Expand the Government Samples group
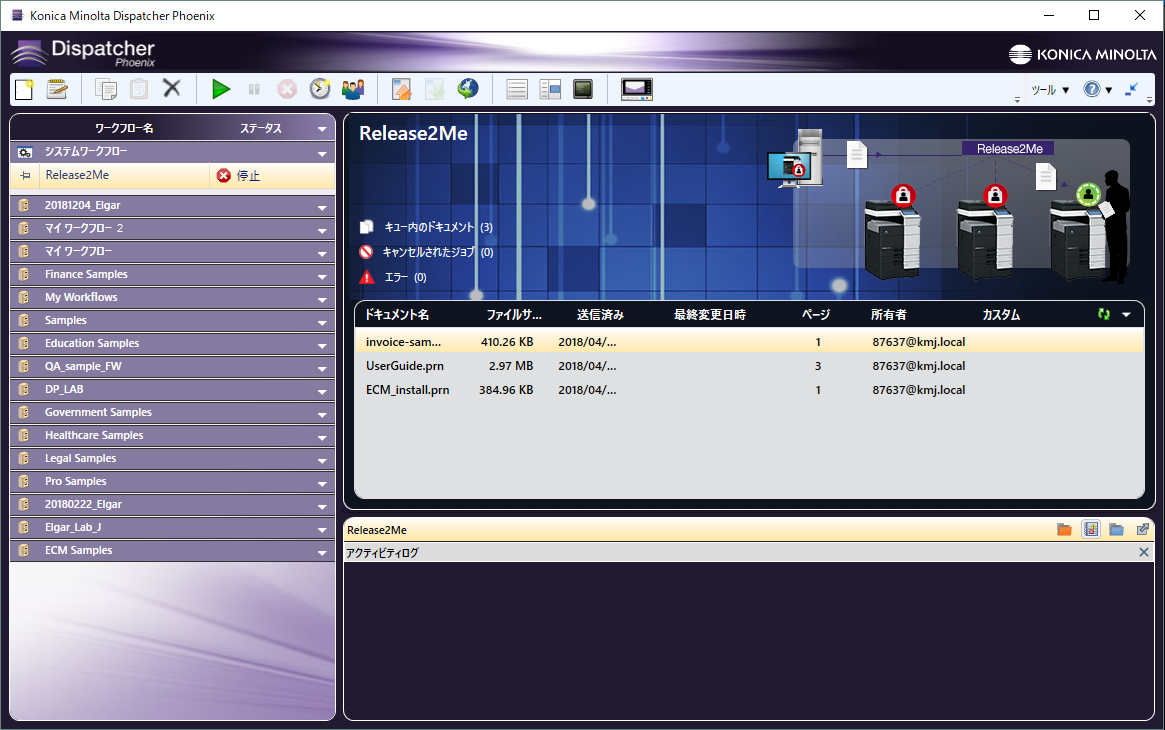The image size is (1165, 730). click(x=322, y=414)
